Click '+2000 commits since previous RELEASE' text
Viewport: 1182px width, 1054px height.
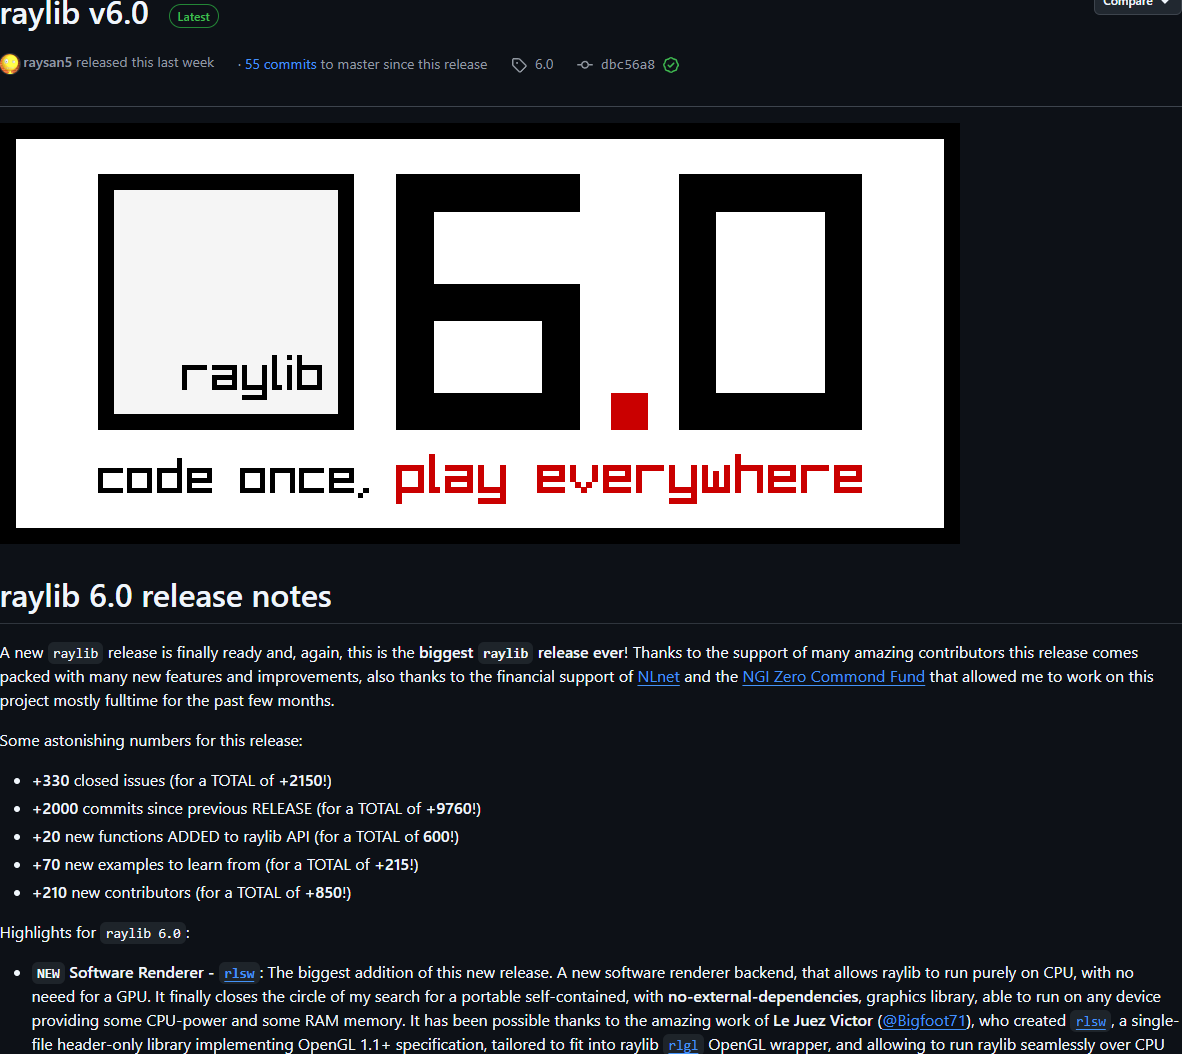tap(256, 808)
